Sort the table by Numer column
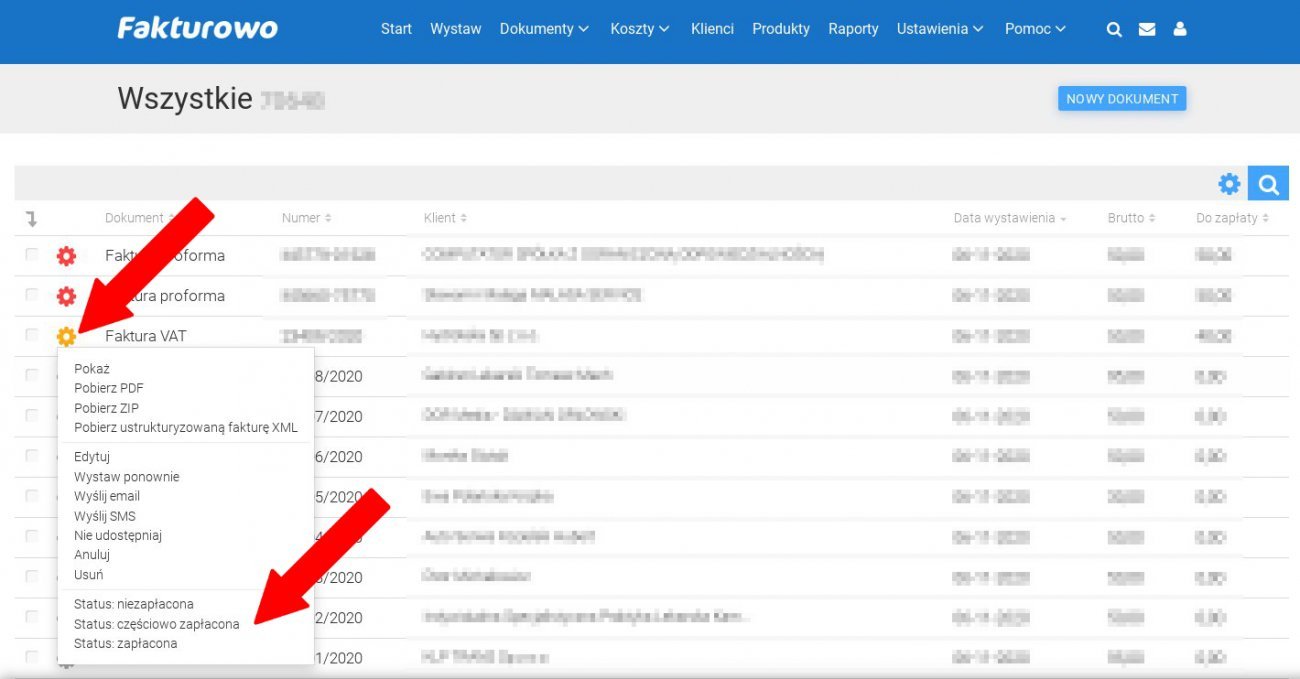The image size is (1300, 679). [x=306, y=218]
